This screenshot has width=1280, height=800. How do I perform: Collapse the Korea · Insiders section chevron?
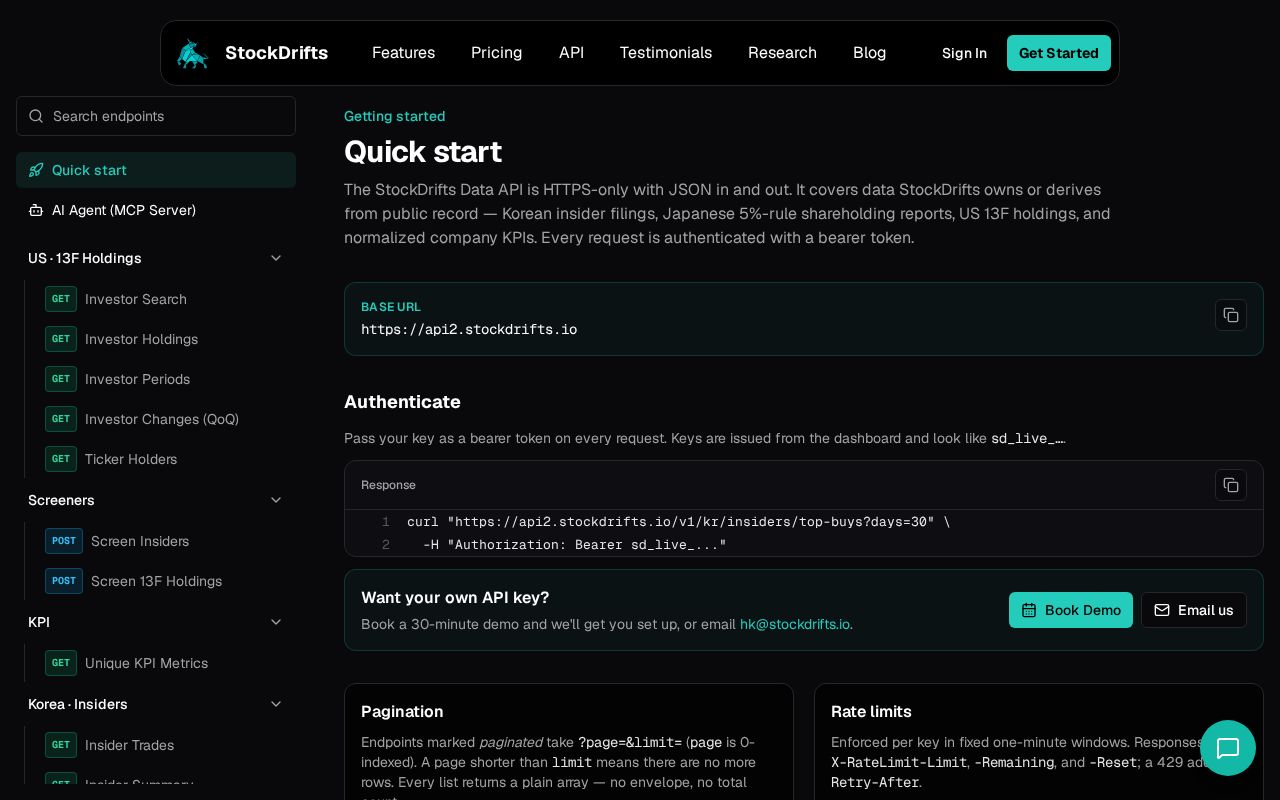(x=276, y=704)
